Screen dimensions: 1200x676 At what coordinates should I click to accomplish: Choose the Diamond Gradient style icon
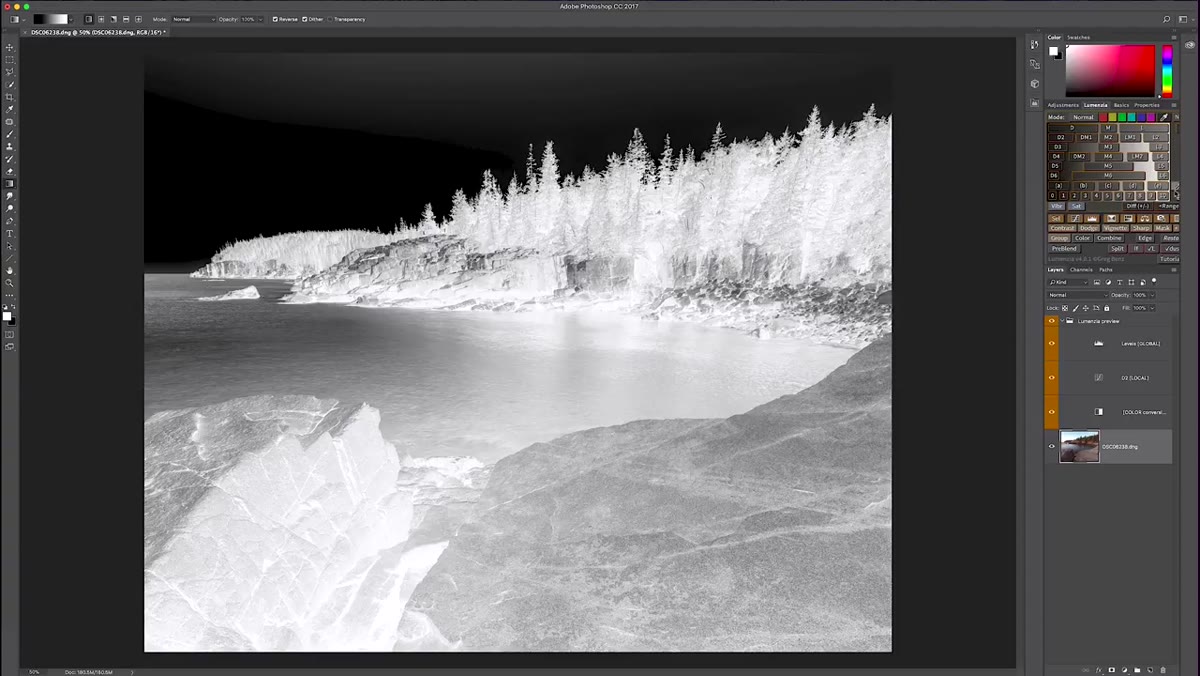pyautogui.click(x=138, y=19)
